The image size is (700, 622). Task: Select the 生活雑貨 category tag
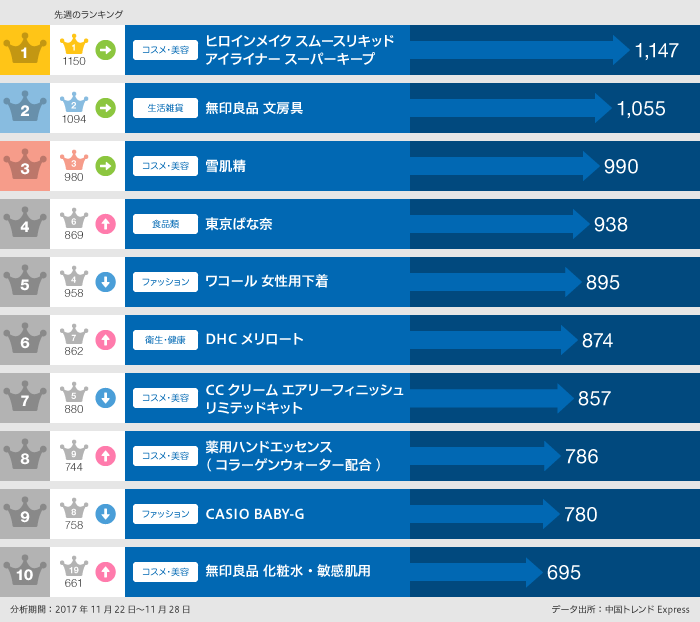[x=165, y=108]
